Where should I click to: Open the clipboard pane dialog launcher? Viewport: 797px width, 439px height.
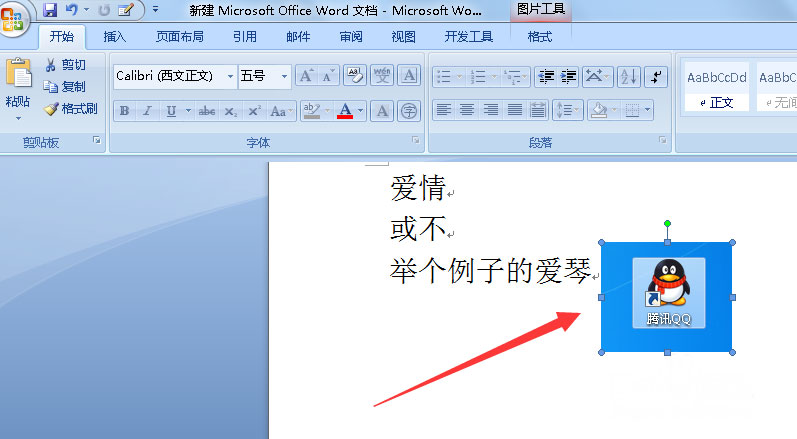tap(97, 140)
